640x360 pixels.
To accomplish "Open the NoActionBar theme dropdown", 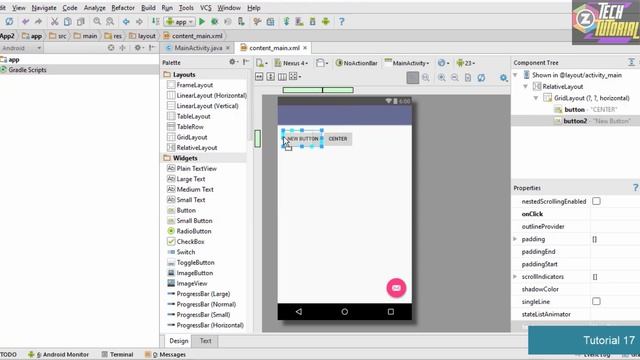I will pos(356,63).
